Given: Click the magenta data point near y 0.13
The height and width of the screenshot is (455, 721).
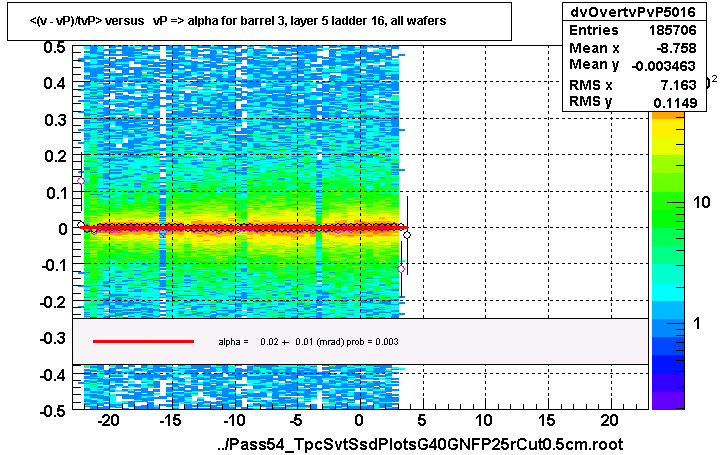Looking at the screenshot, I should [81, 181].
